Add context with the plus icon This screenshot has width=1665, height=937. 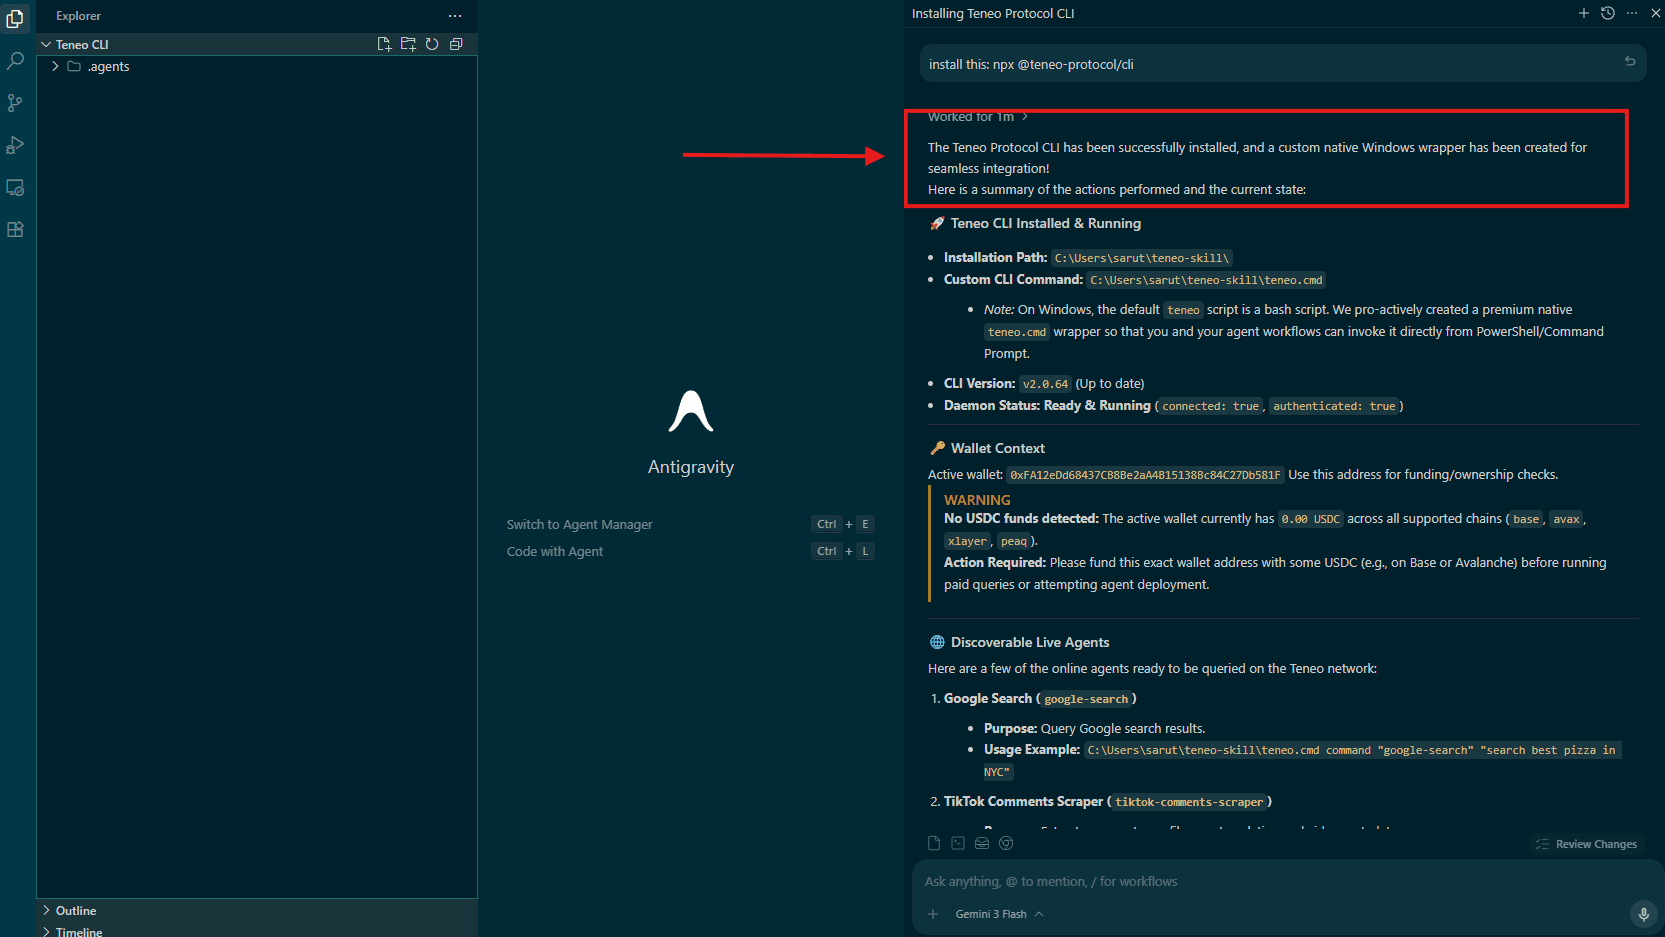(933, 914)
